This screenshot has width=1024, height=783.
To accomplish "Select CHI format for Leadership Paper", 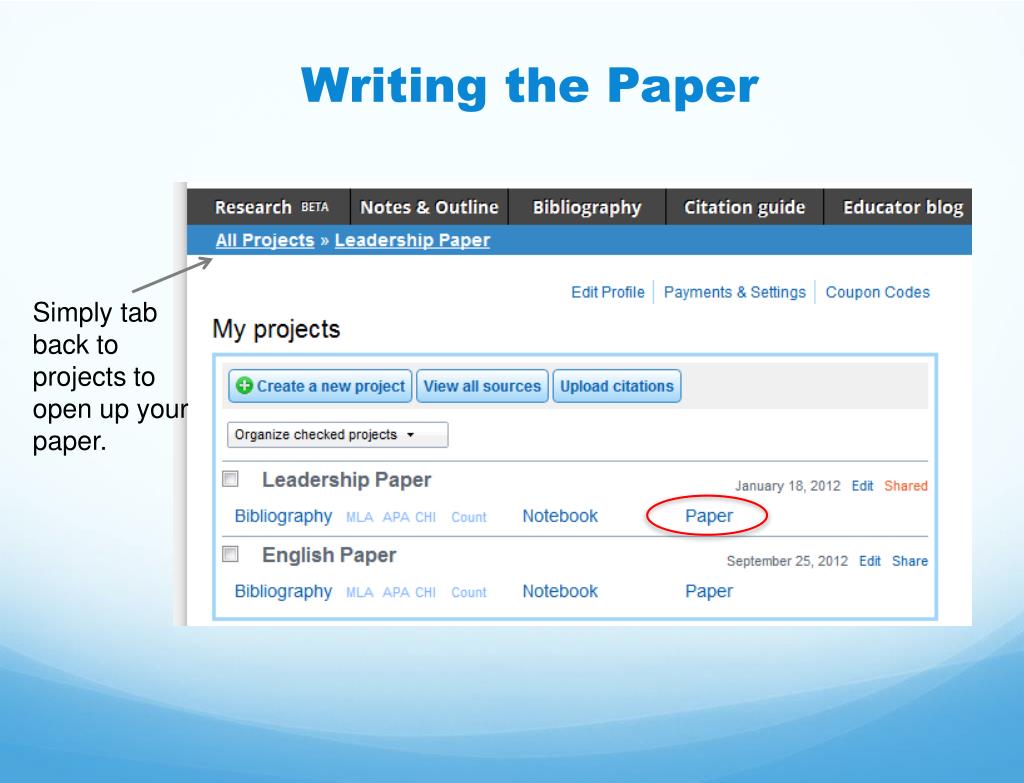I will (425, 517).
